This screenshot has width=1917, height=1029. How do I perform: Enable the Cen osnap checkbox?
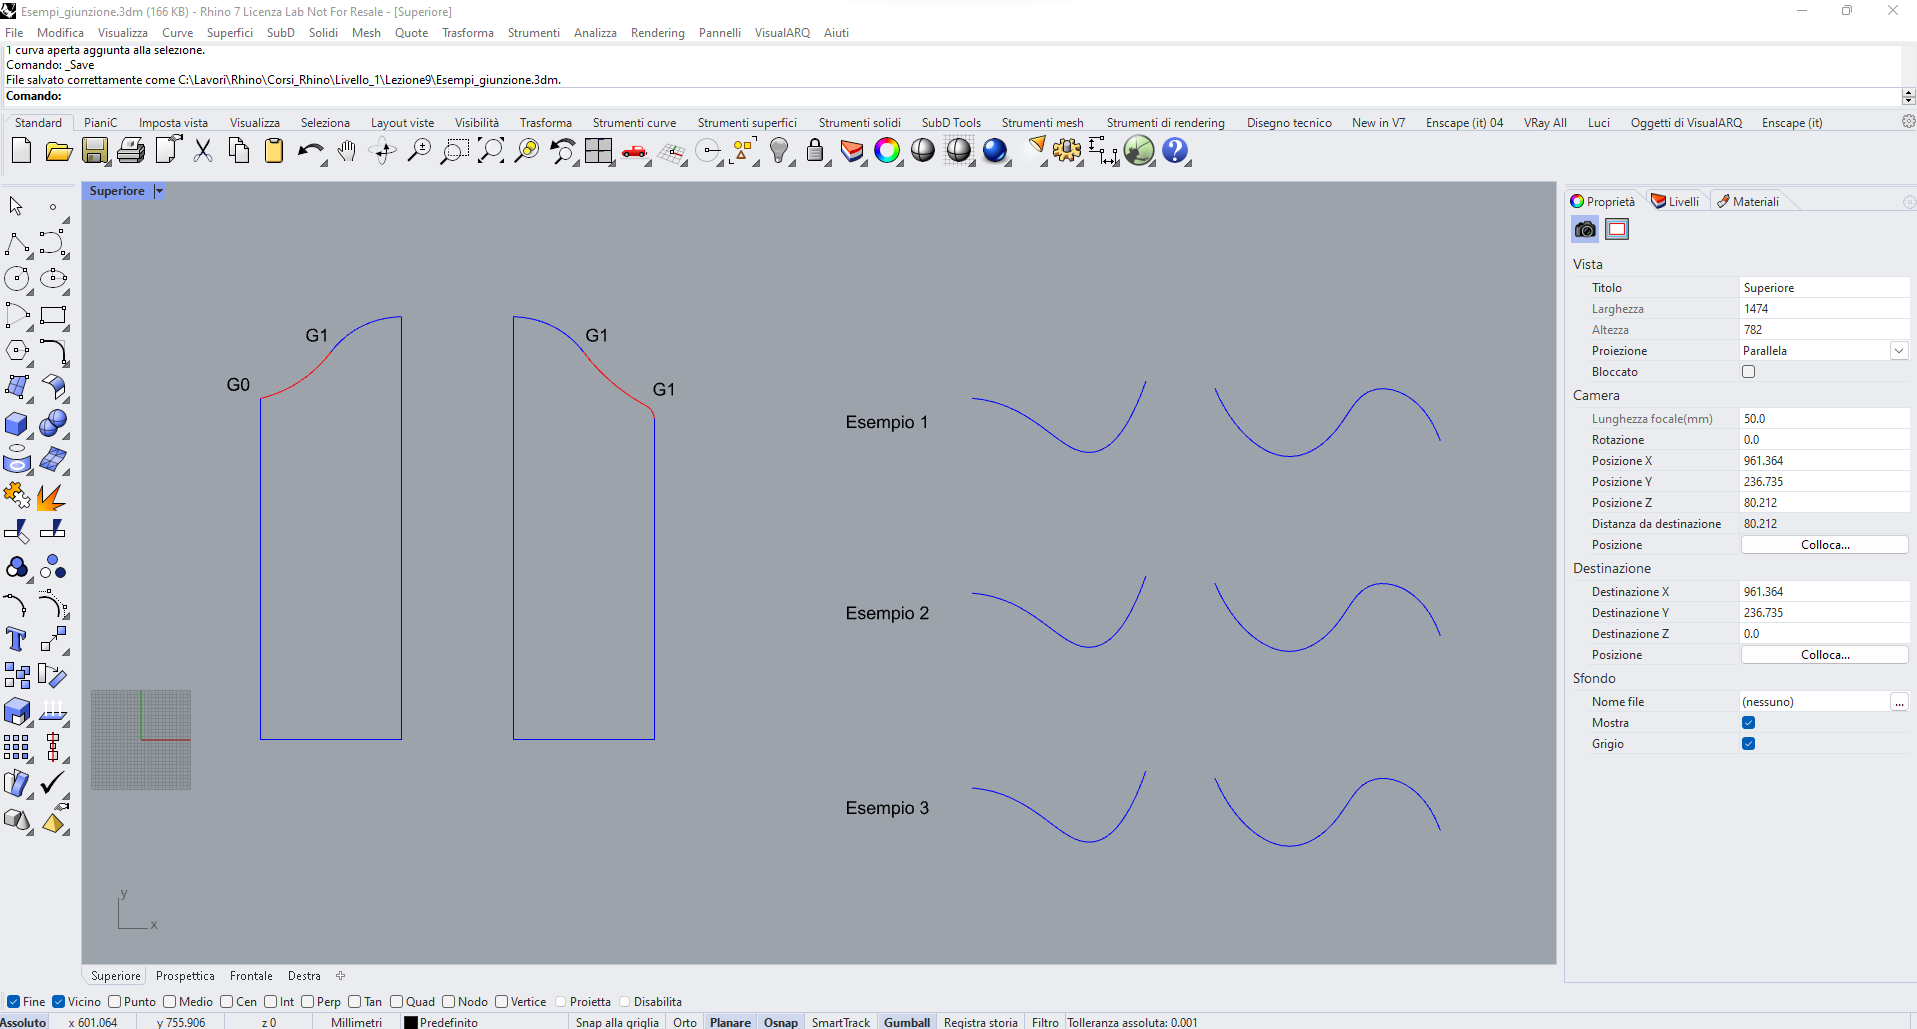227,1001
